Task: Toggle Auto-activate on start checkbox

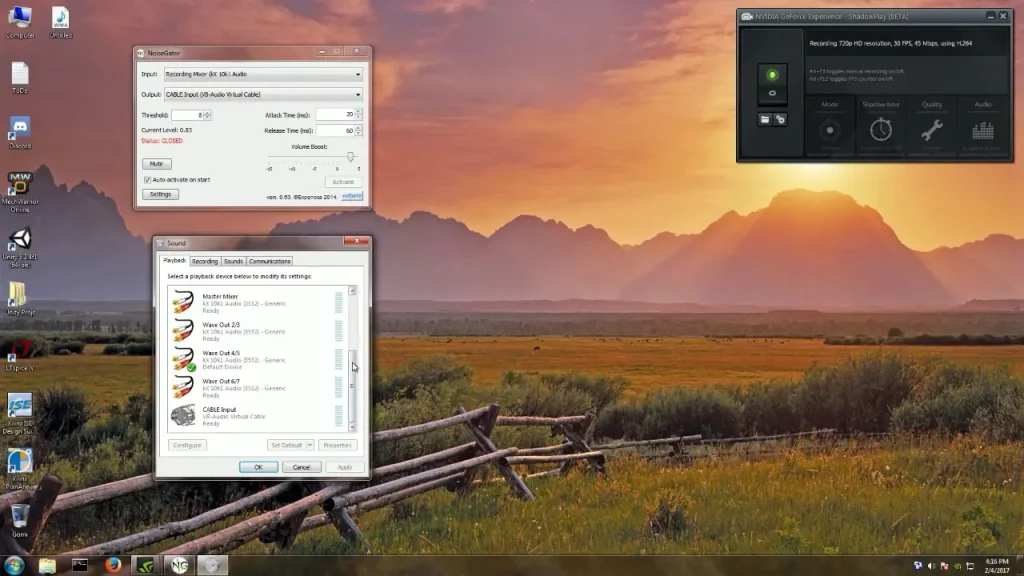Action: [148, 180]
